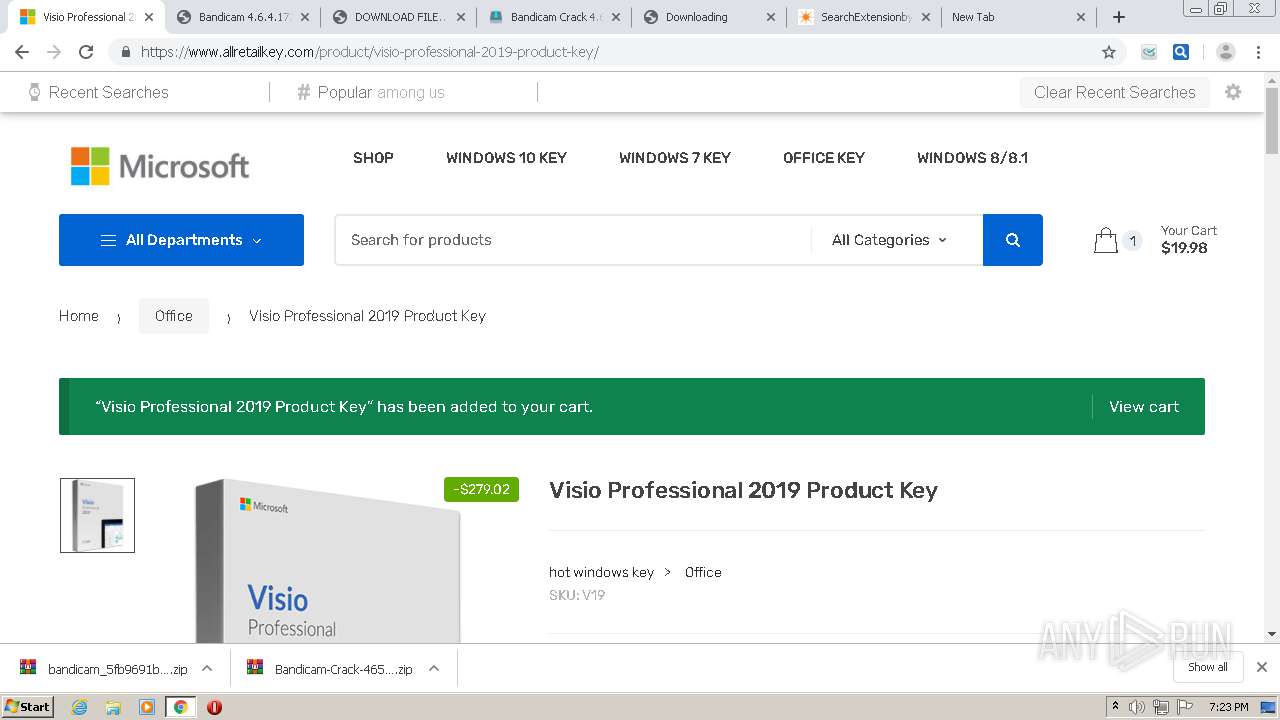This screenshot has height=720, width=1280.
Task: Open Chrome three-dot menu
Action: [1259, 52]
